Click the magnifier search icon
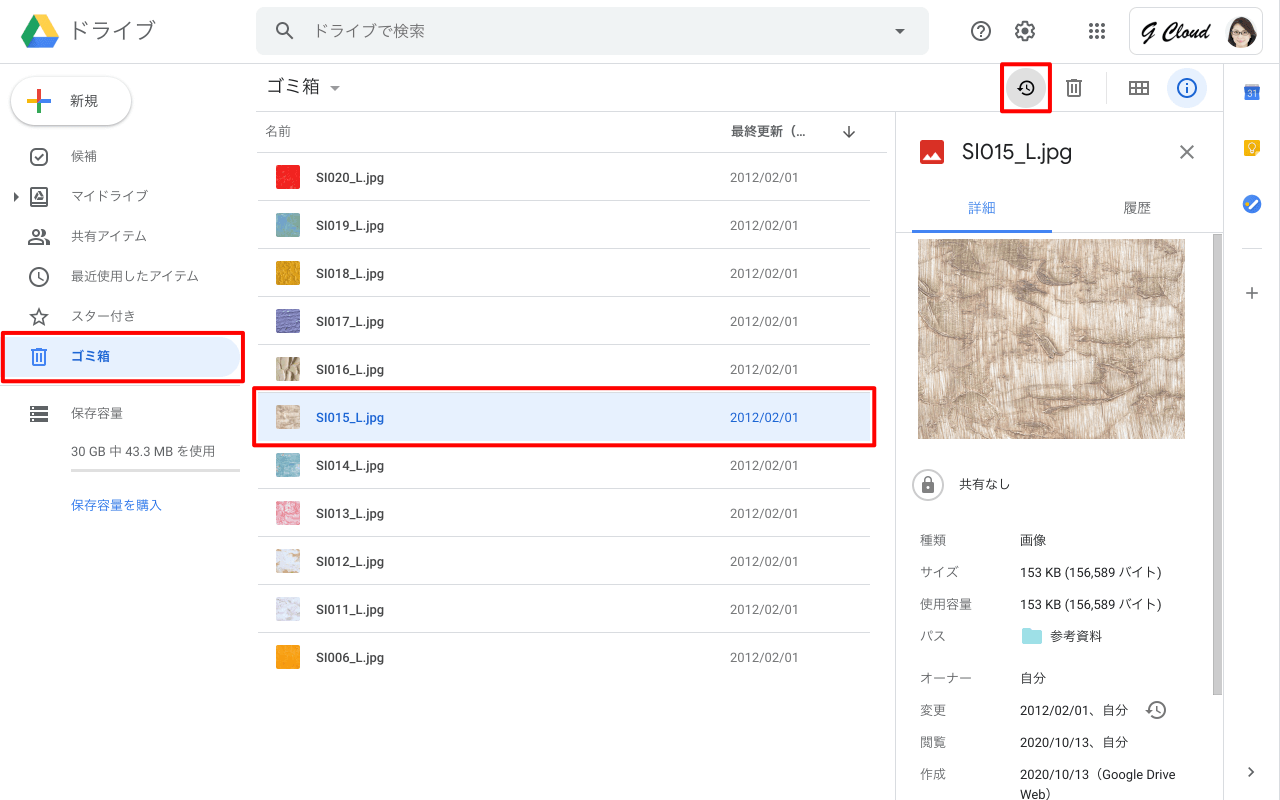 click(285, 31)
